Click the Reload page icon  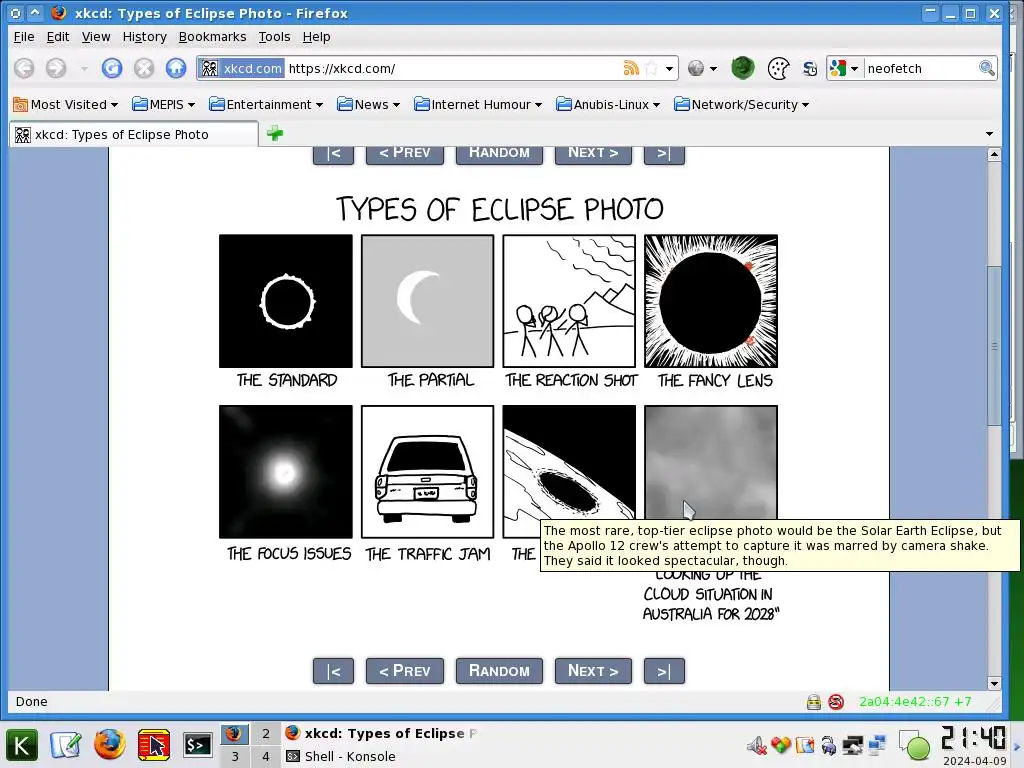click(112, 68)
